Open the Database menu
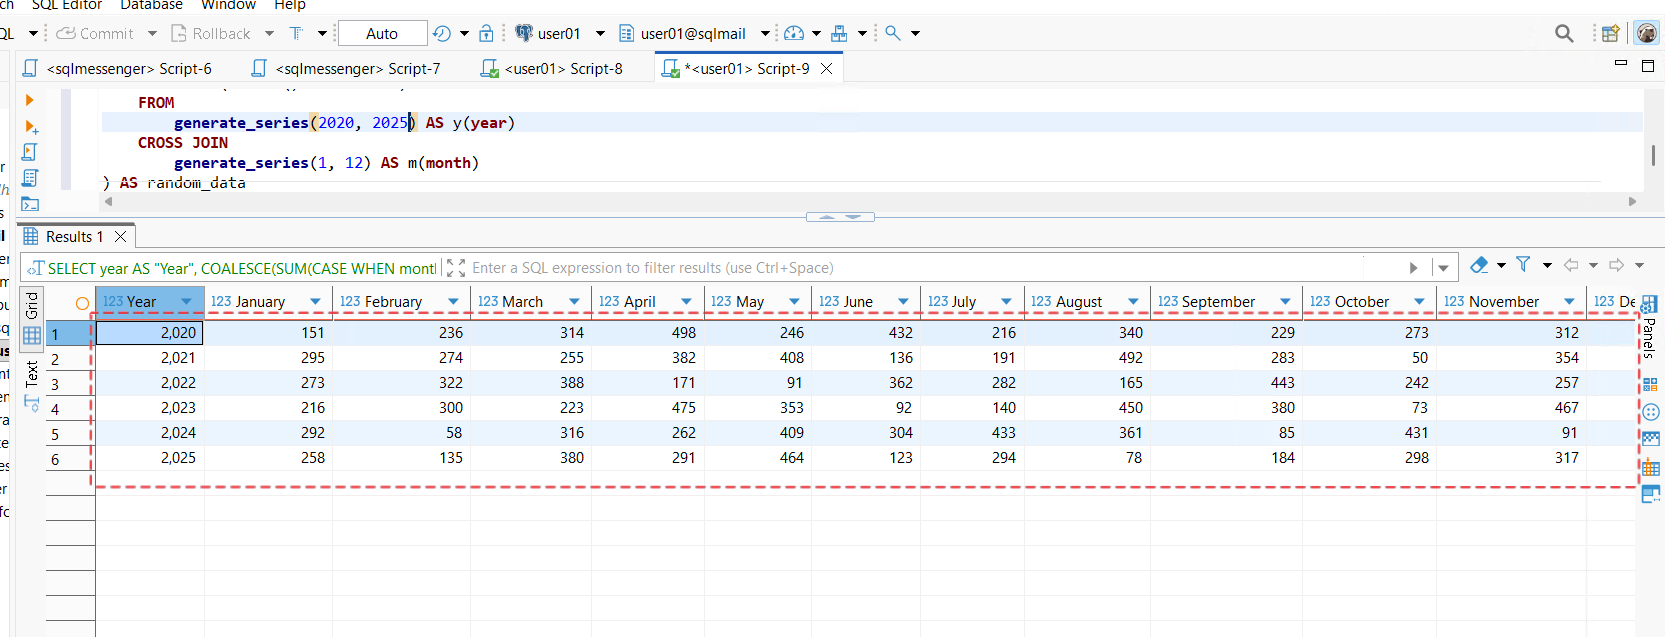 (151, 5)
